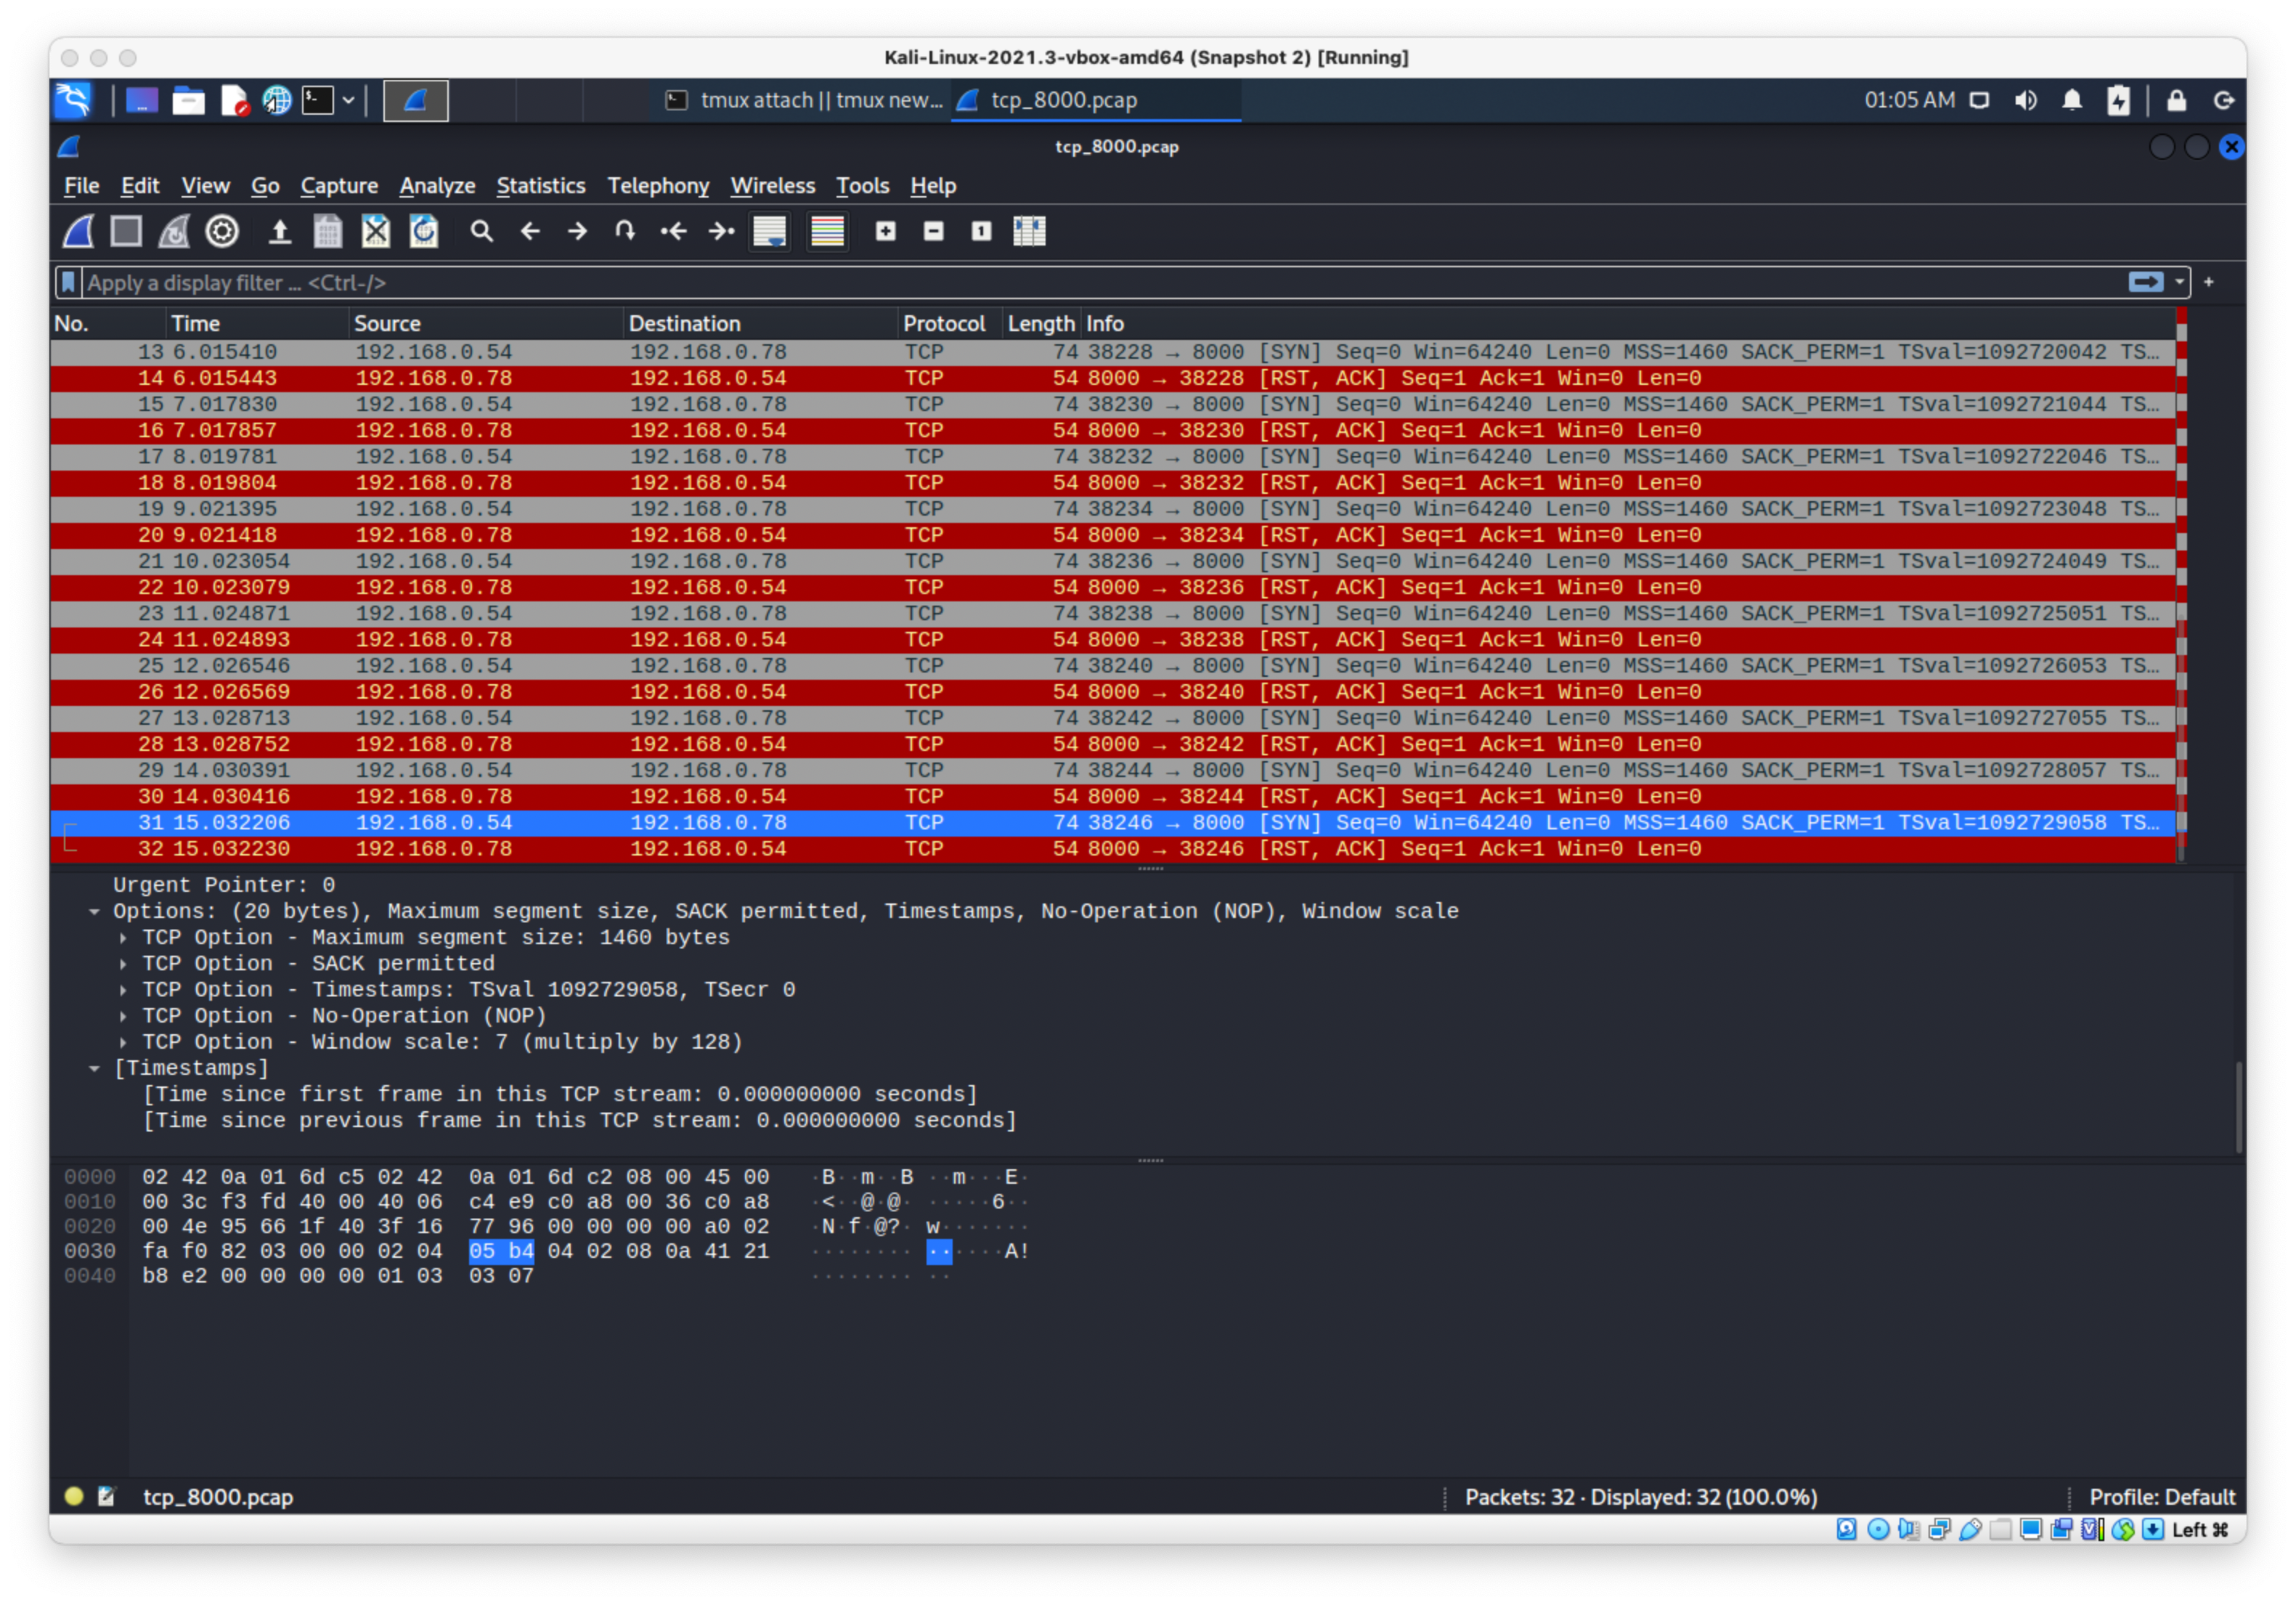Go back in packet history arrow
This screenshot has height=1605, width=2296.
click(x=530, y=232)
